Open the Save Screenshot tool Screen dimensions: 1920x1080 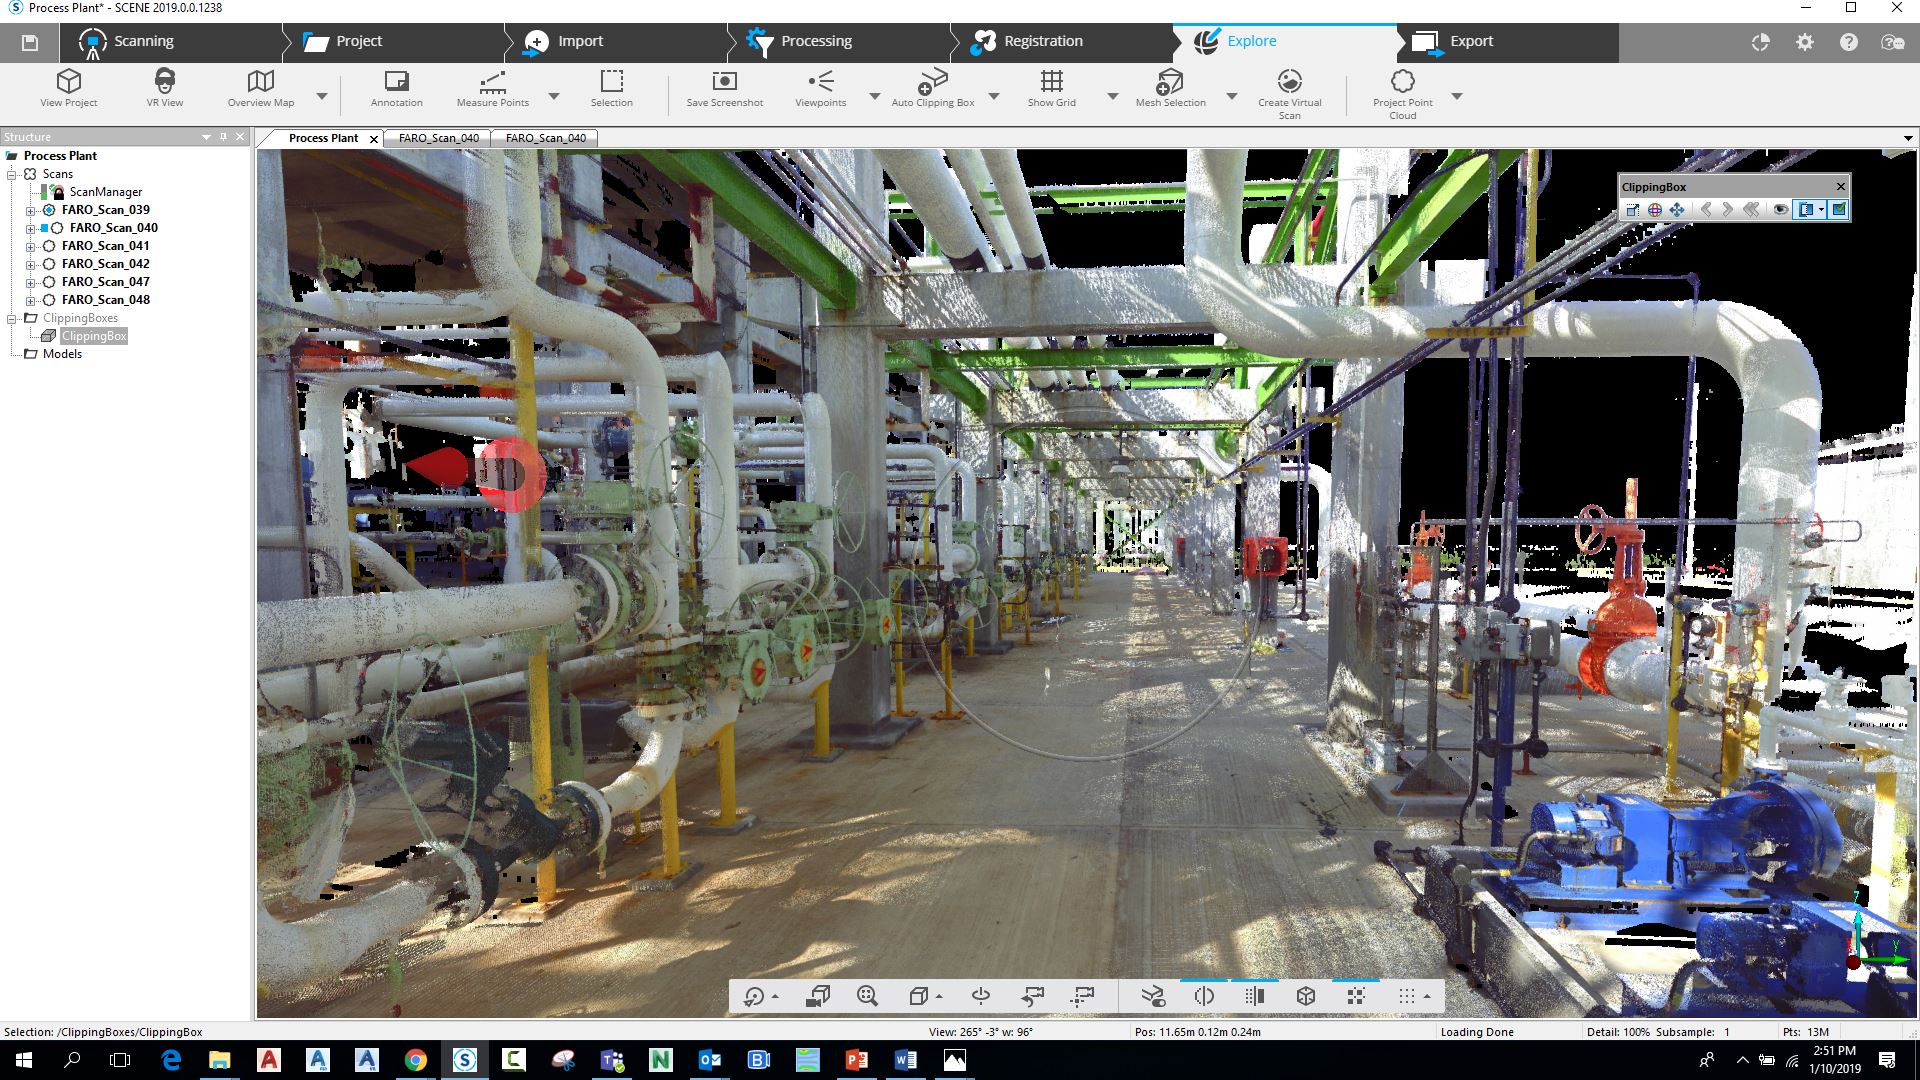click(x=724, y=92)
